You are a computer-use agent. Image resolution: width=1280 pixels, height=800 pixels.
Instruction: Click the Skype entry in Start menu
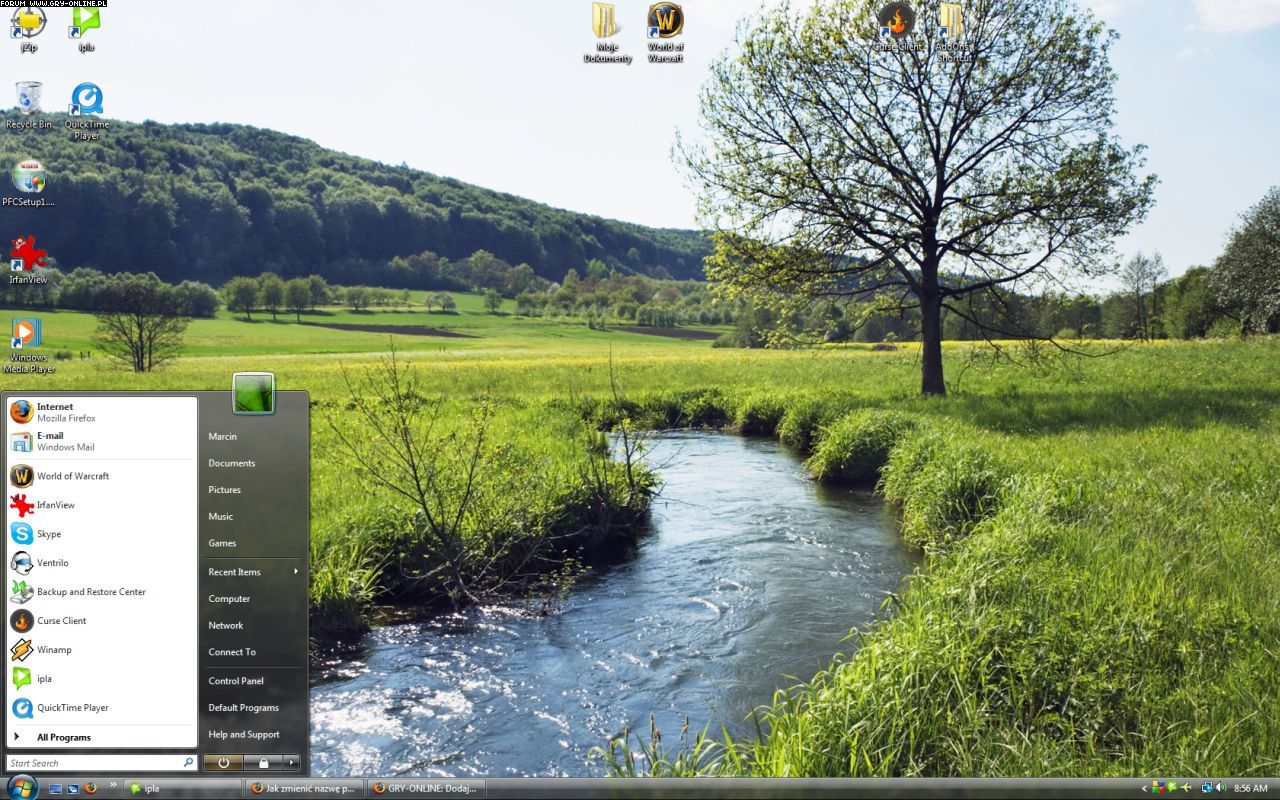pyautogui.click(x=49, y=534)
